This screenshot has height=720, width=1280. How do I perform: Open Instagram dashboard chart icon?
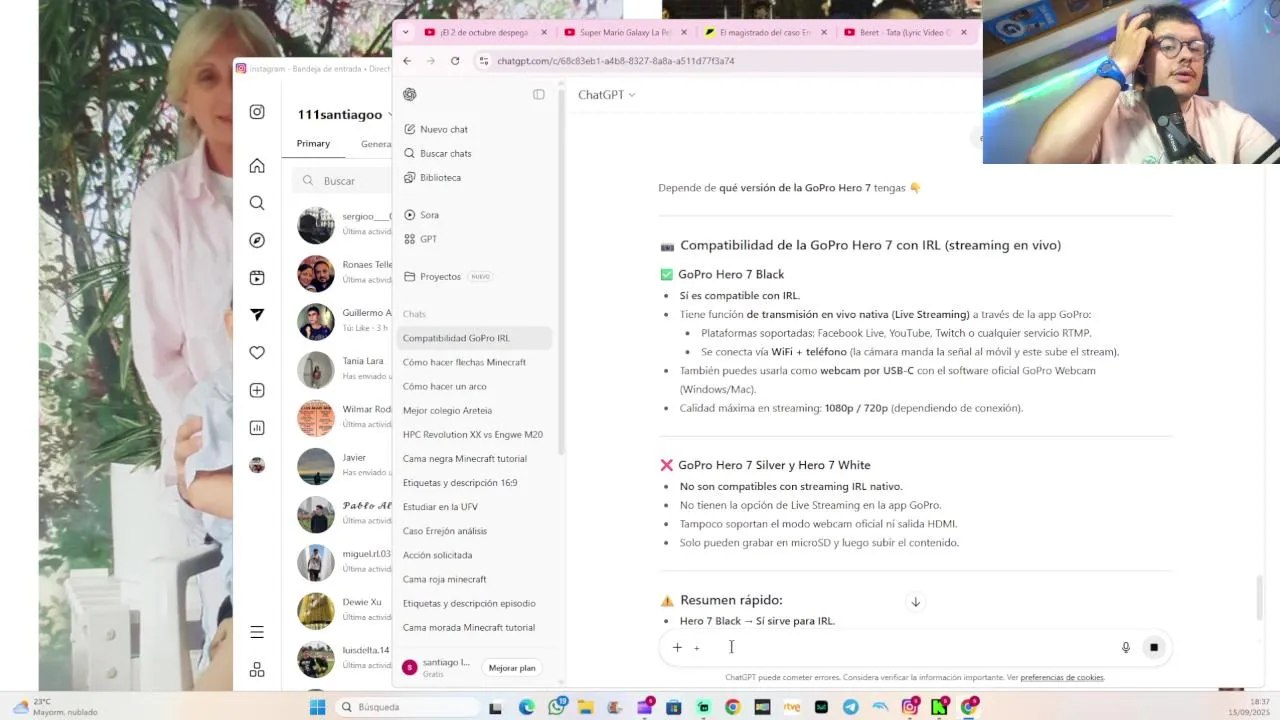click(x=257, y=428)
